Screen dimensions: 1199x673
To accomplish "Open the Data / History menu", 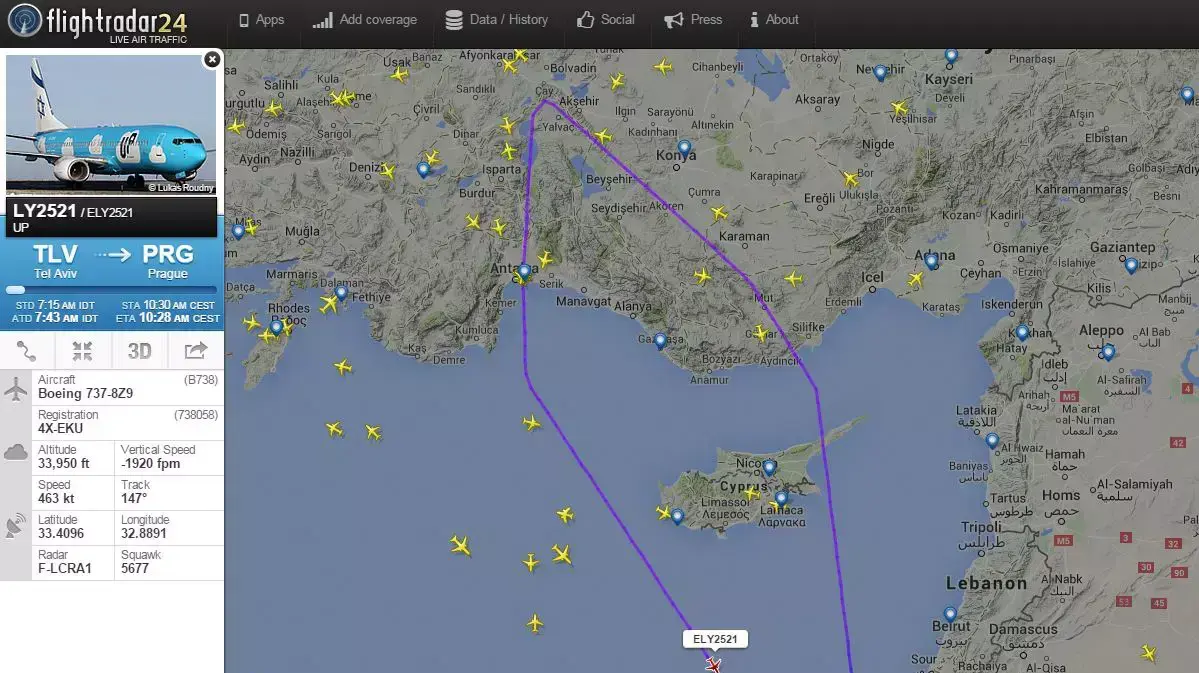I will 497,20.
